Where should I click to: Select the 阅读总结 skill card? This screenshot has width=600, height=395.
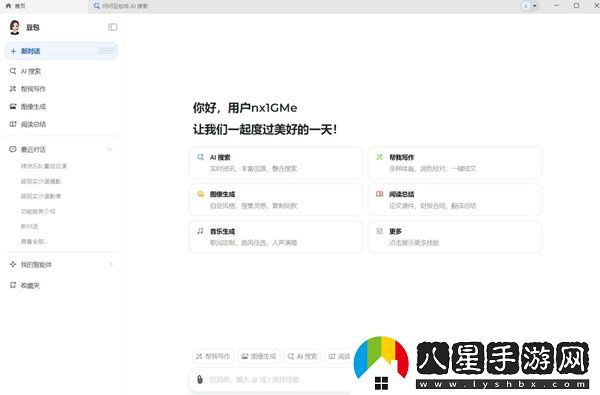pyautogui.click(x=455, y=200)
